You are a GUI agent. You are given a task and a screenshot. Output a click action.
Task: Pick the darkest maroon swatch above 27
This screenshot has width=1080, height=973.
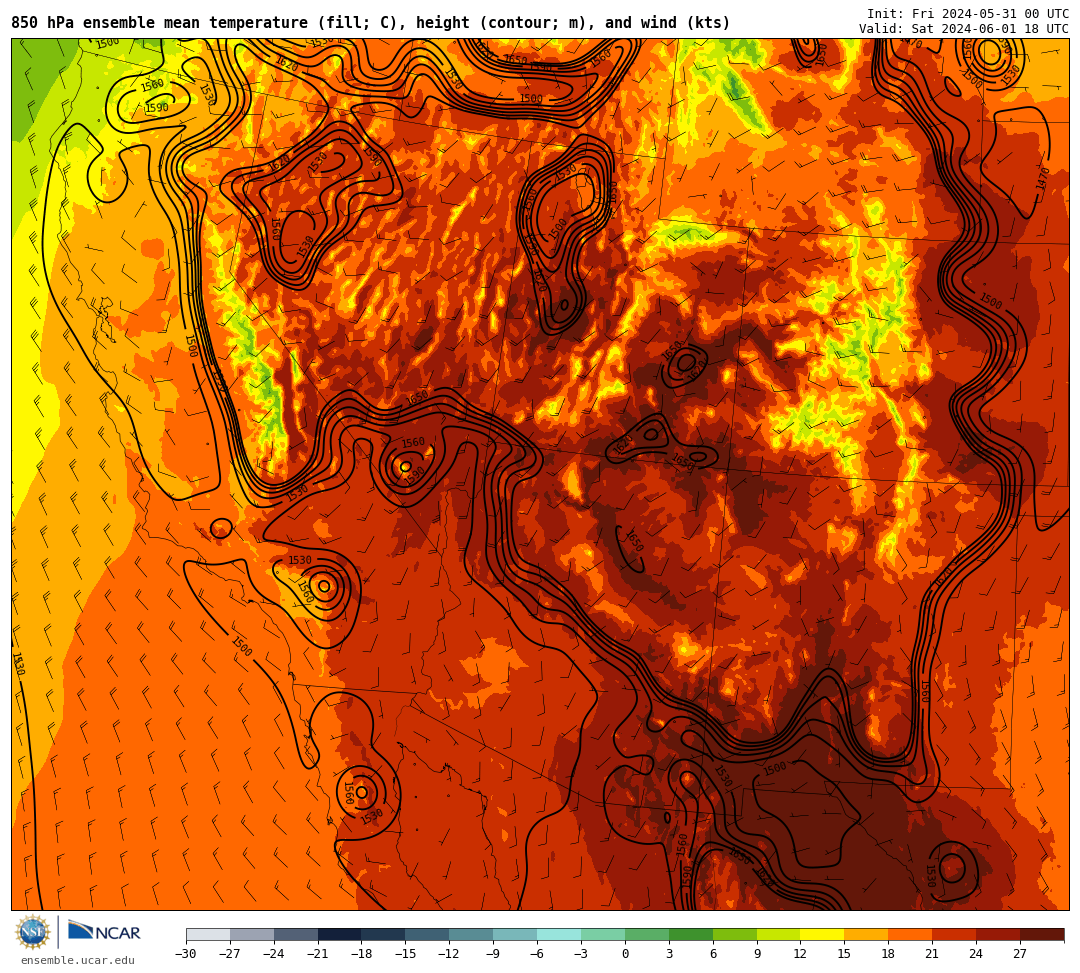[x=1042, y=934]
